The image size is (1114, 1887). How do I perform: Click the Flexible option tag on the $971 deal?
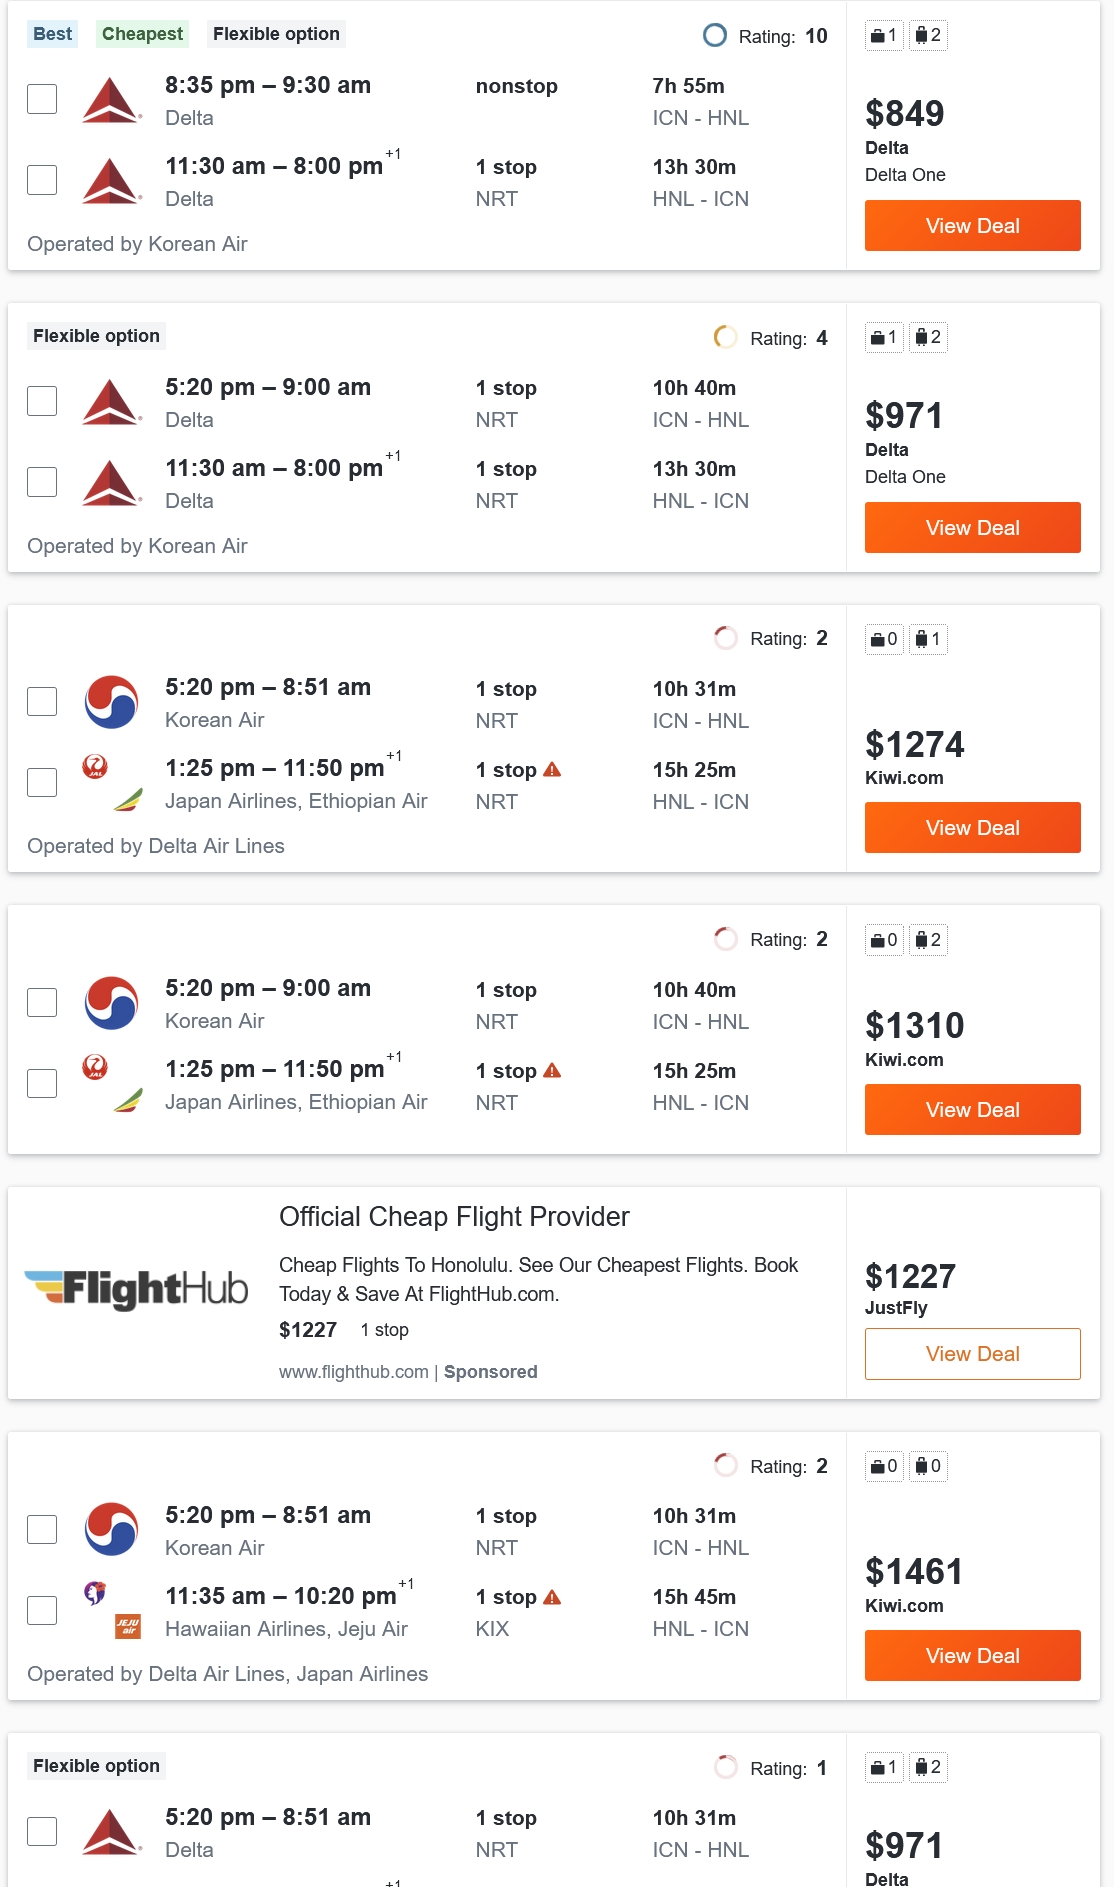96,336
